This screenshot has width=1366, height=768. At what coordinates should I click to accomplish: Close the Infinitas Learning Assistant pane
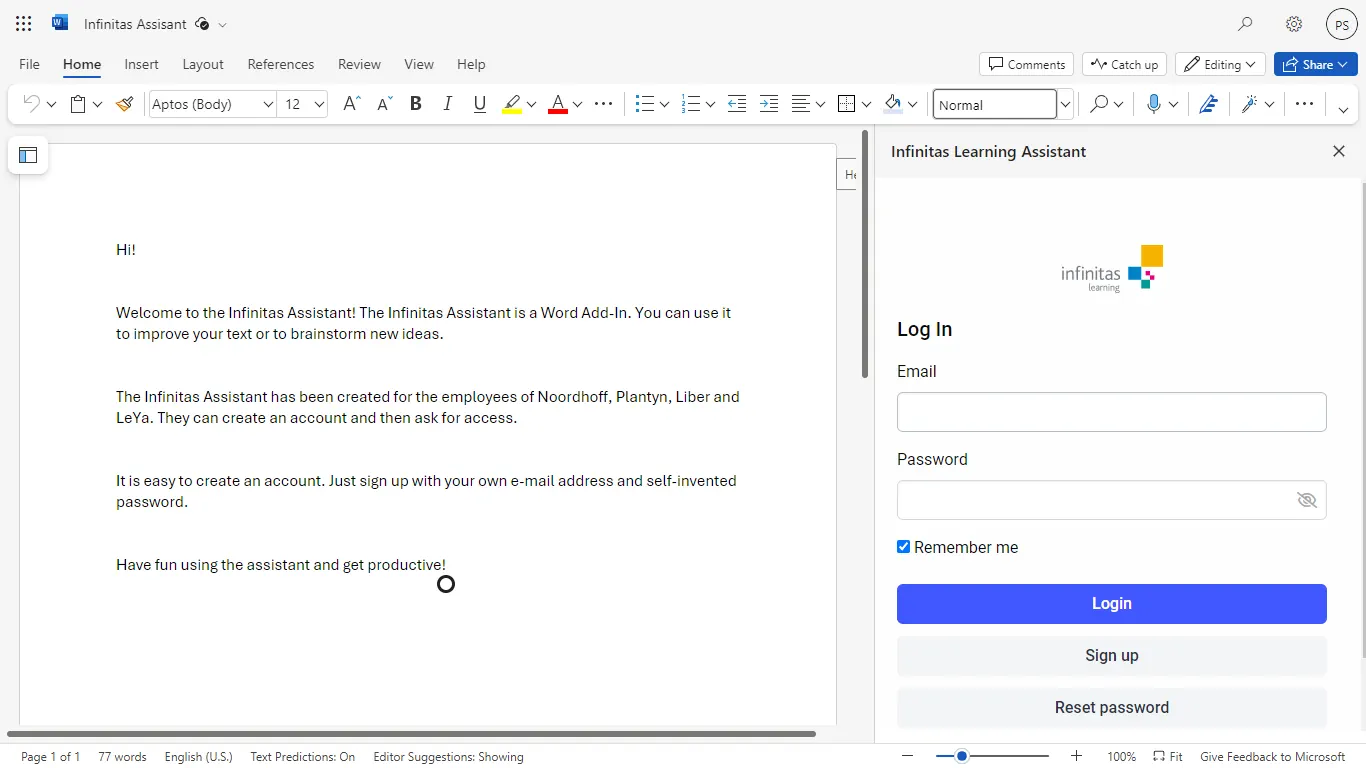click(1339, 151)
